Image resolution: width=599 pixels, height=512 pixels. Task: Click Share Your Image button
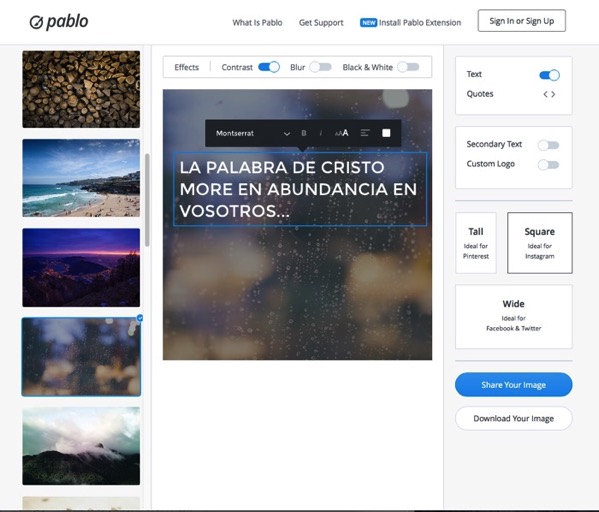coord(513,385)
